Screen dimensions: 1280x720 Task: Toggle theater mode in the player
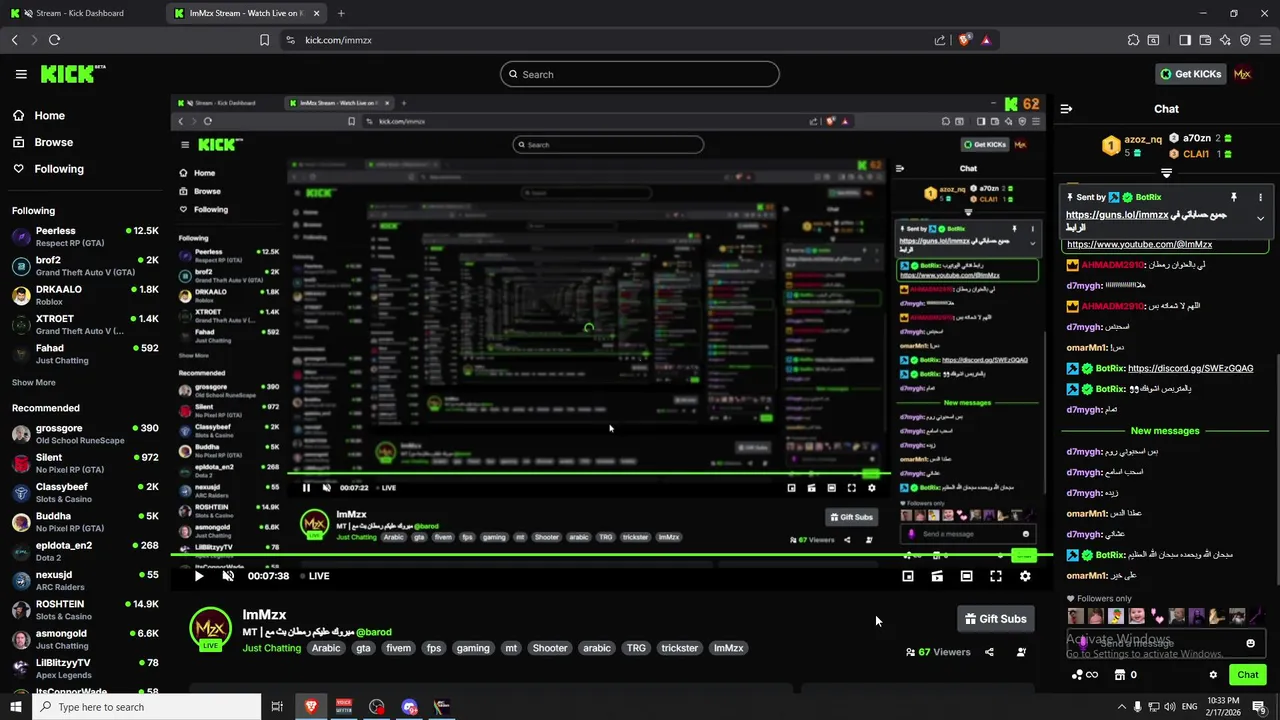(966, 576)
